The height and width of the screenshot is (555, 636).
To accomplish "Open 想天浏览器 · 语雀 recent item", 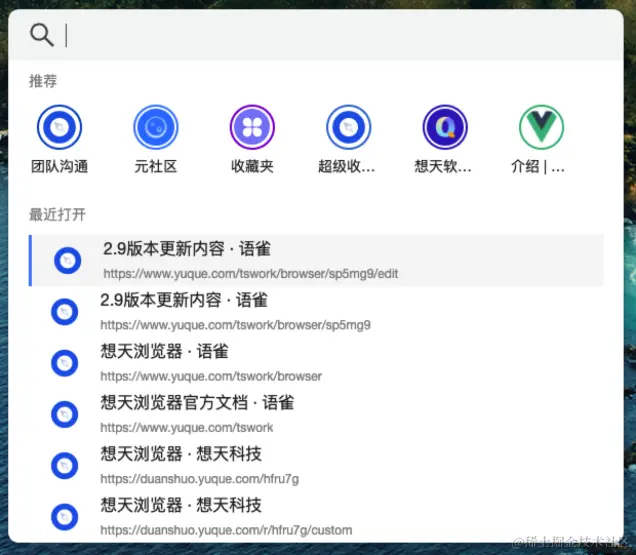I will [165, 351].
